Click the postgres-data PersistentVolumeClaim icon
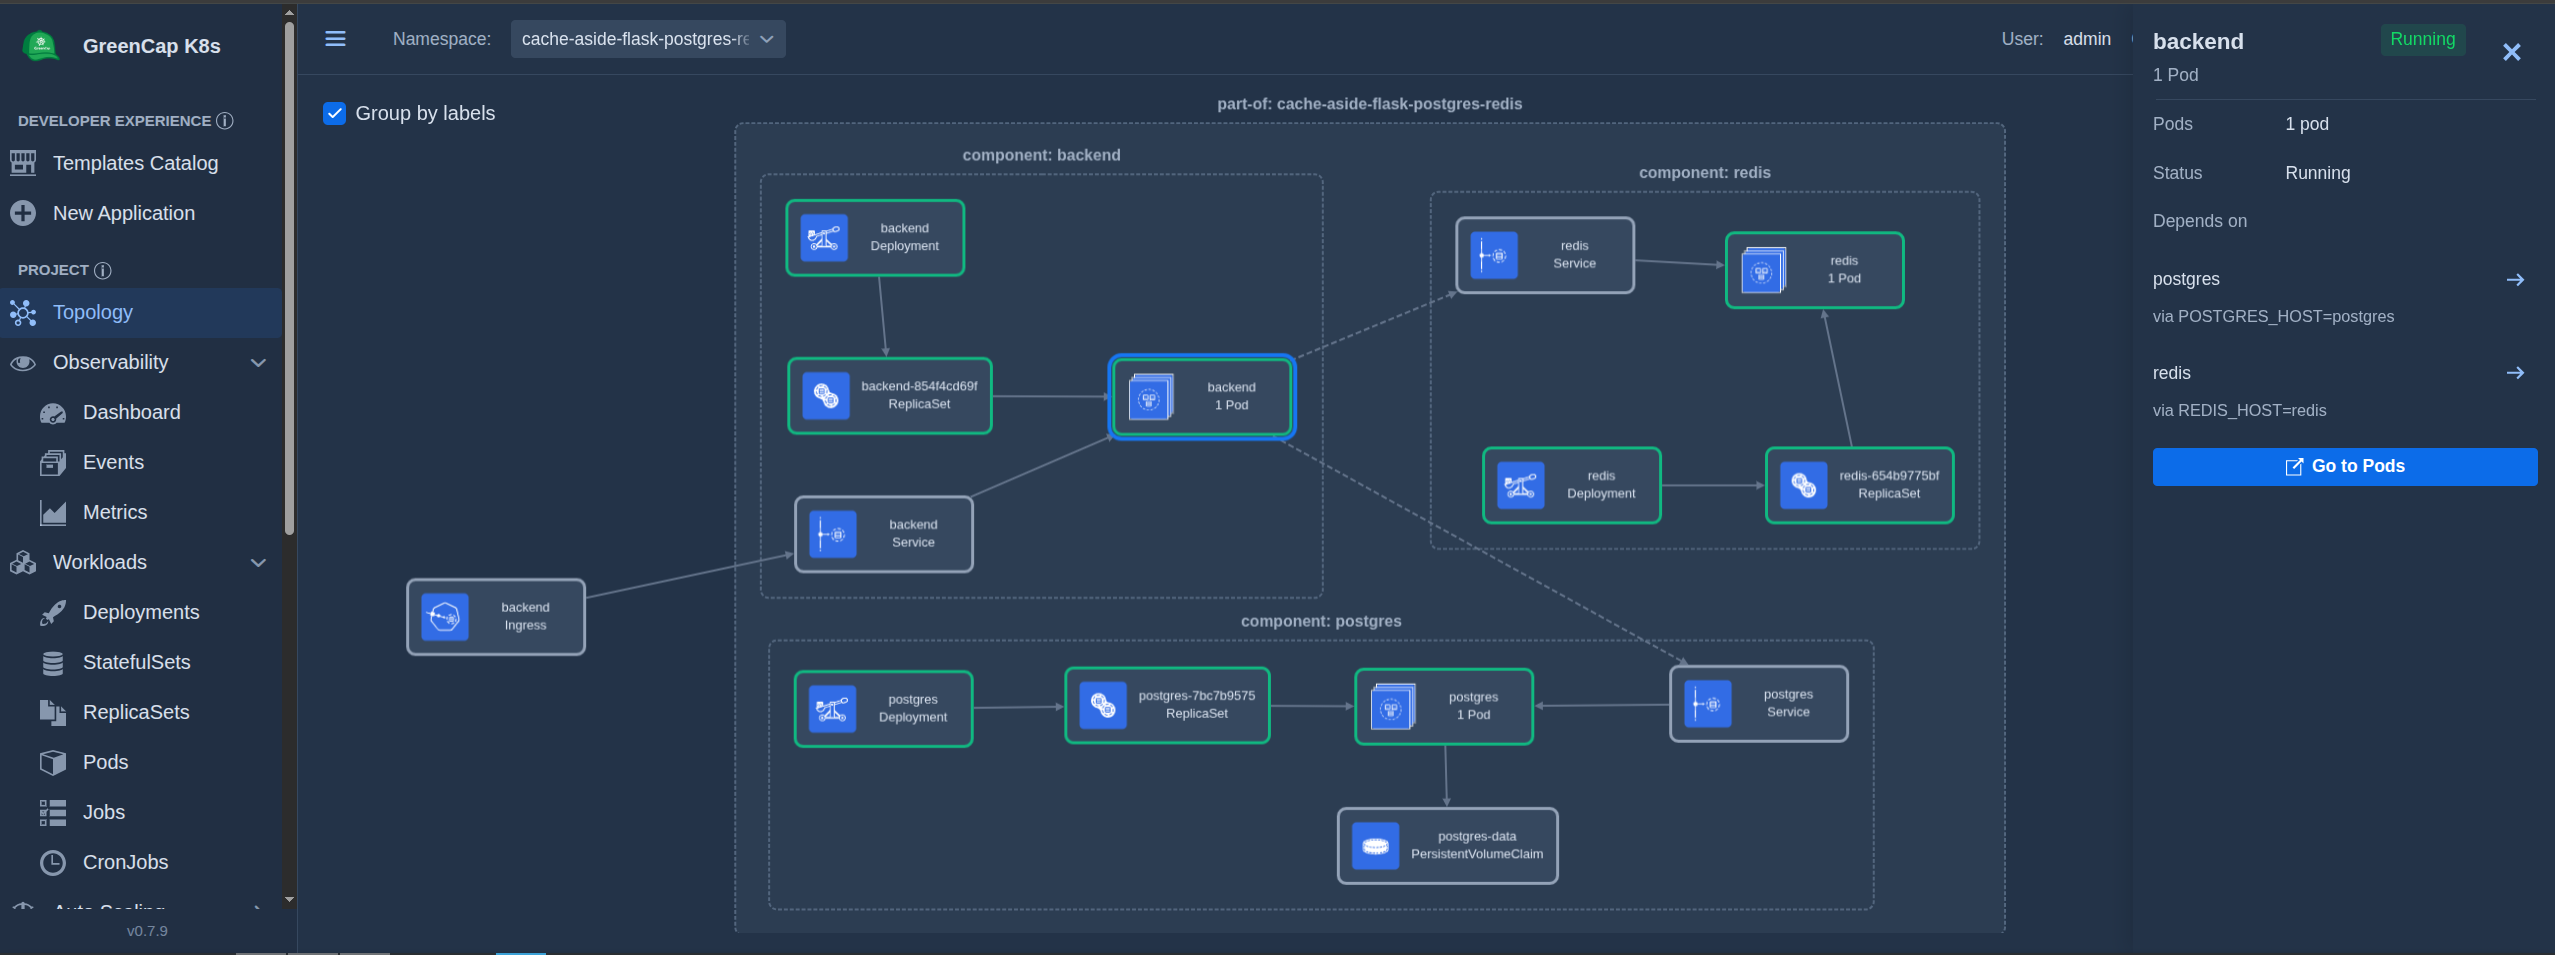Screen dimensions: 2555x955 tap(1376, 846)
